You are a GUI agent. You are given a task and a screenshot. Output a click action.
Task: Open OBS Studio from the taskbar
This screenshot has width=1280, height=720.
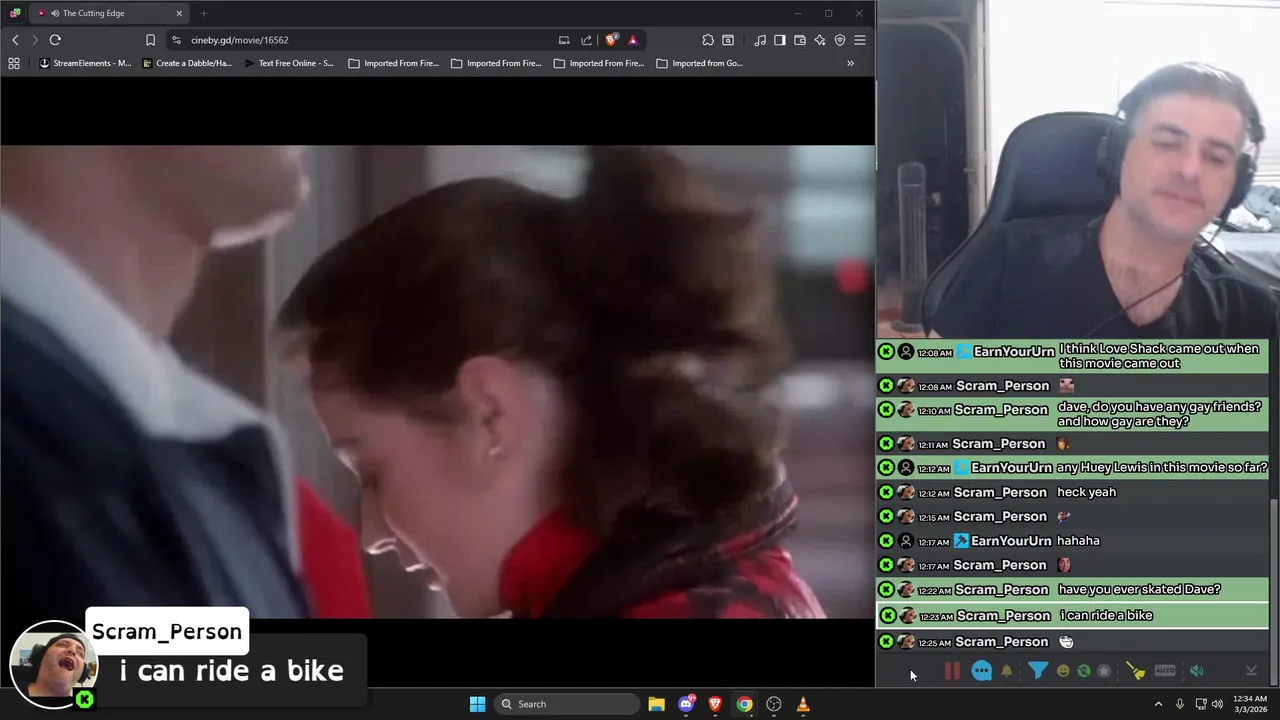click(x=774, y=704)
